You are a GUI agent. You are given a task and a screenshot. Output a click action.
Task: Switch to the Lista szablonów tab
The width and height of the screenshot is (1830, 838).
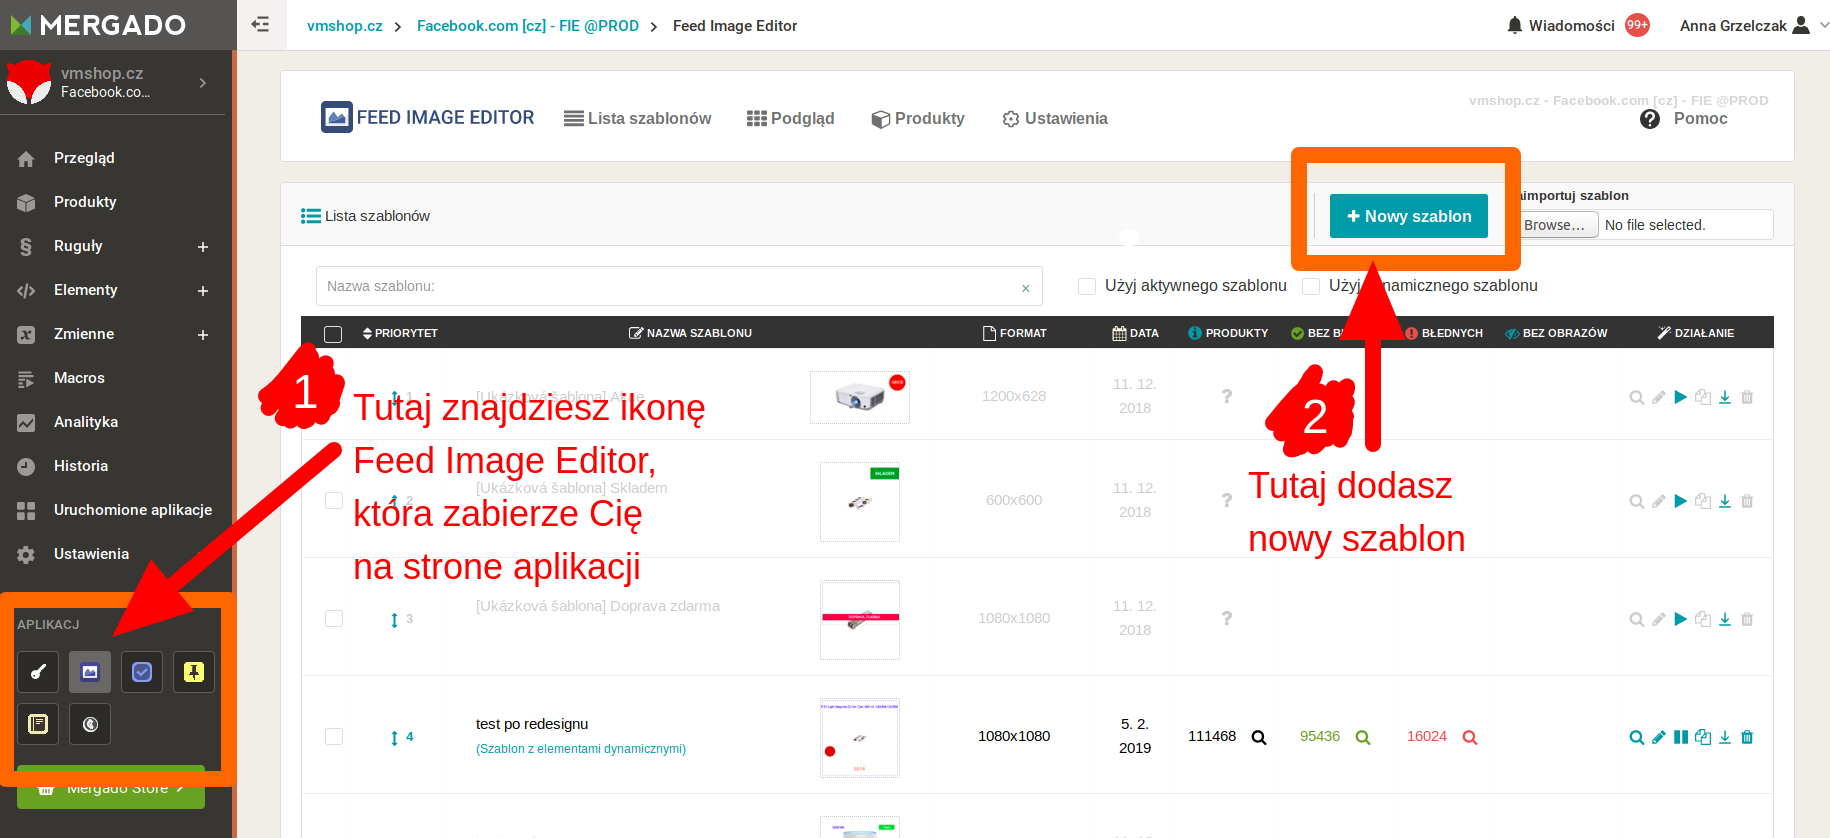637,118
